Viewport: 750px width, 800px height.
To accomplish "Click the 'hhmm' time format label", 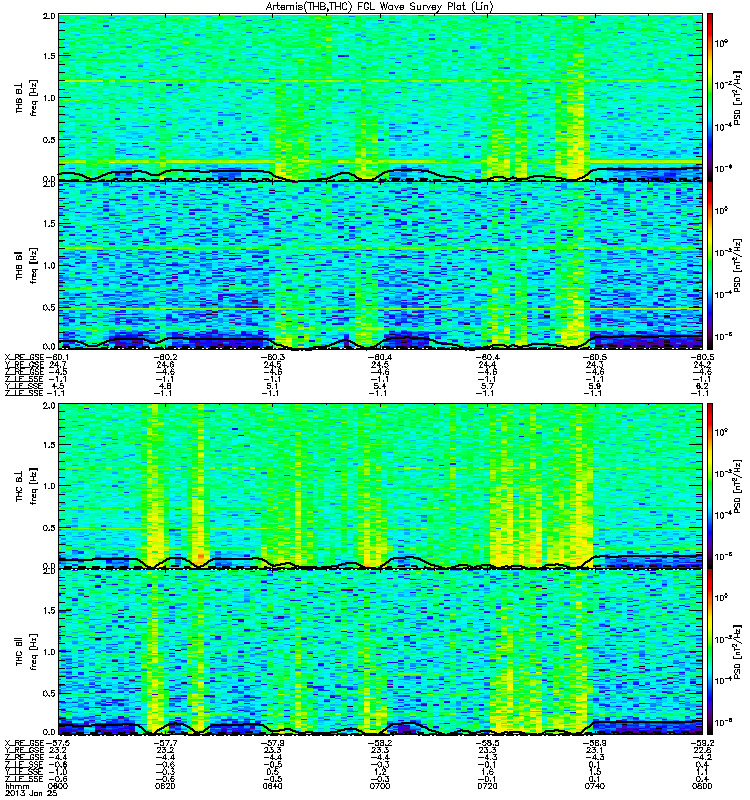I will (x=17, y=786).
